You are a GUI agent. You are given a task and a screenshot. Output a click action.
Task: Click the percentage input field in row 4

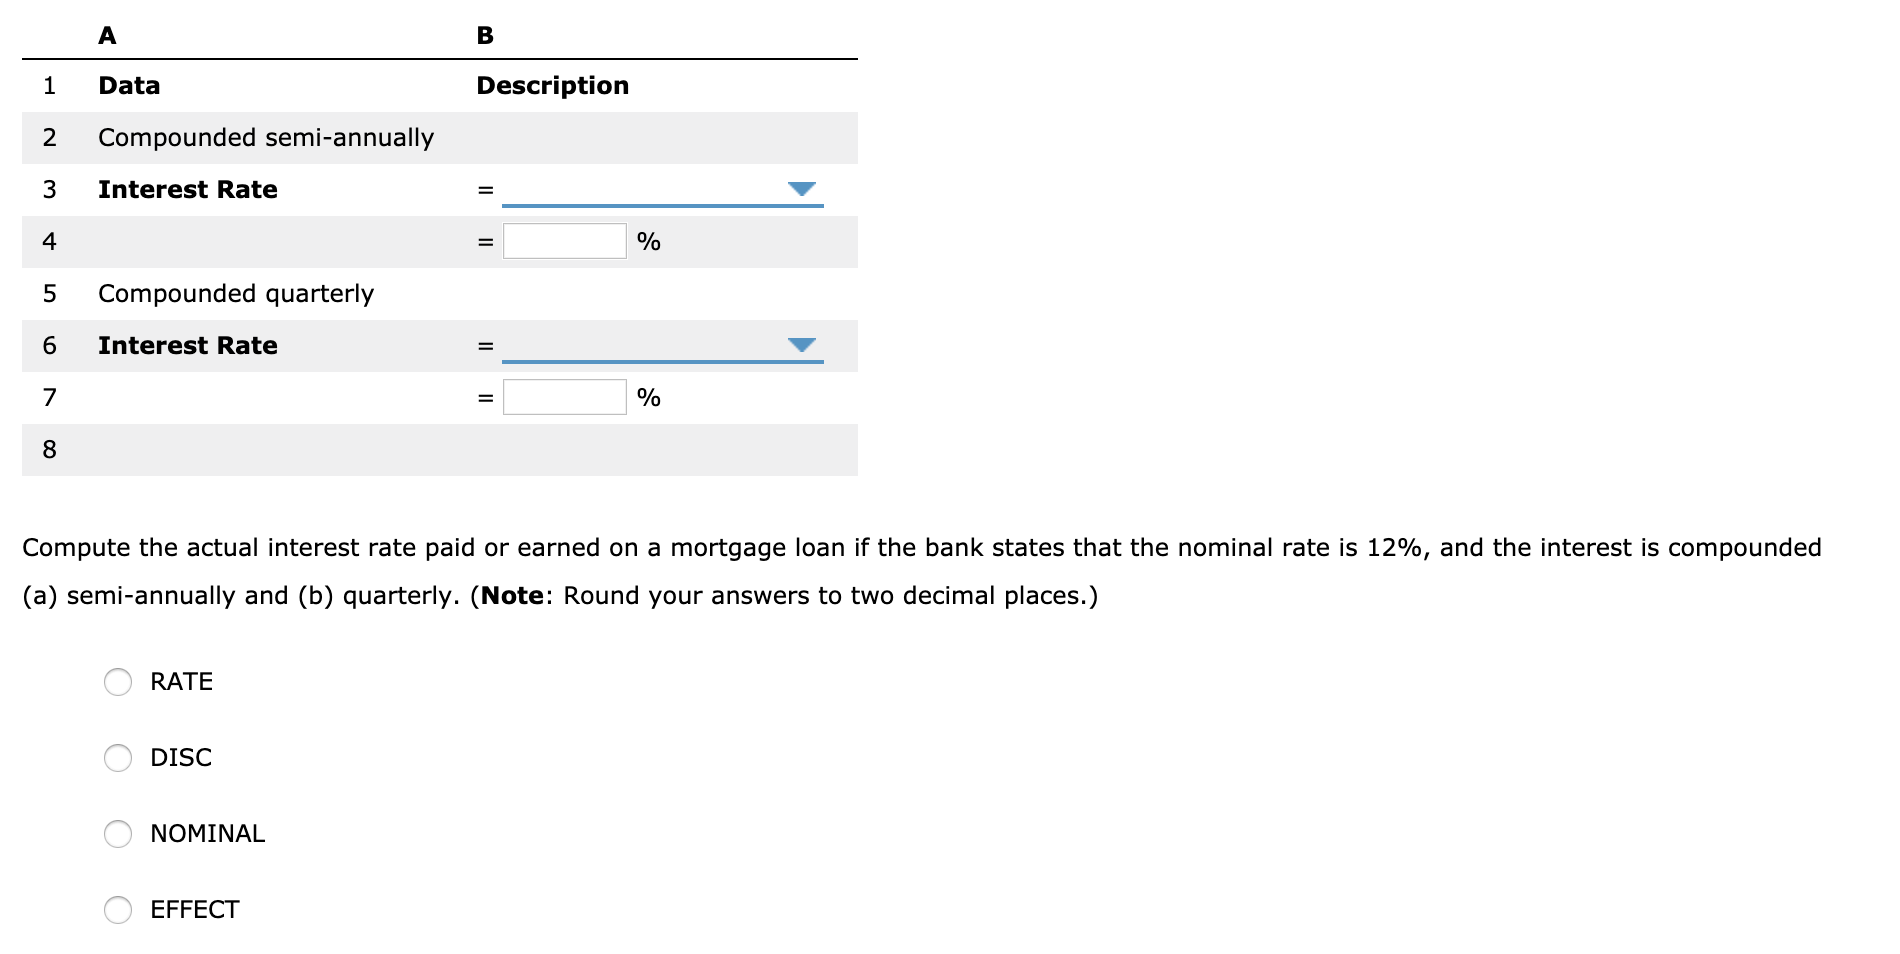(x=564, y=240)
